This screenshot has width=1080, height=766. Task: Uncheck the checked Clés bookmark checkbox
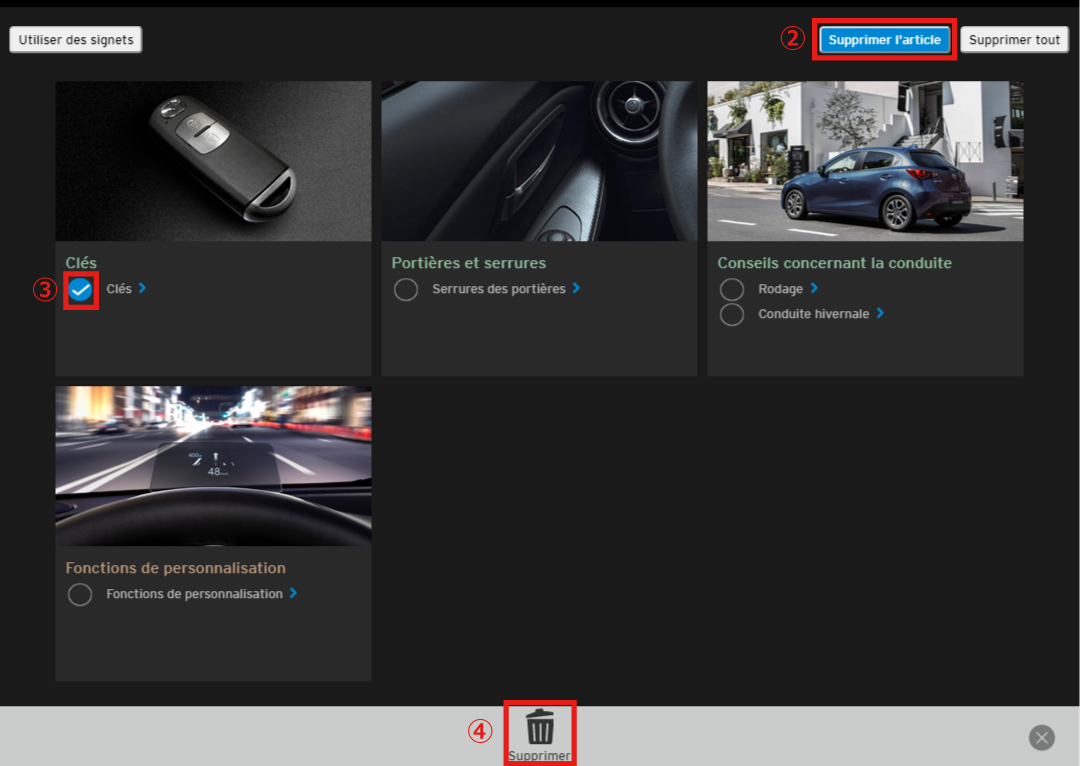[81, 290]
